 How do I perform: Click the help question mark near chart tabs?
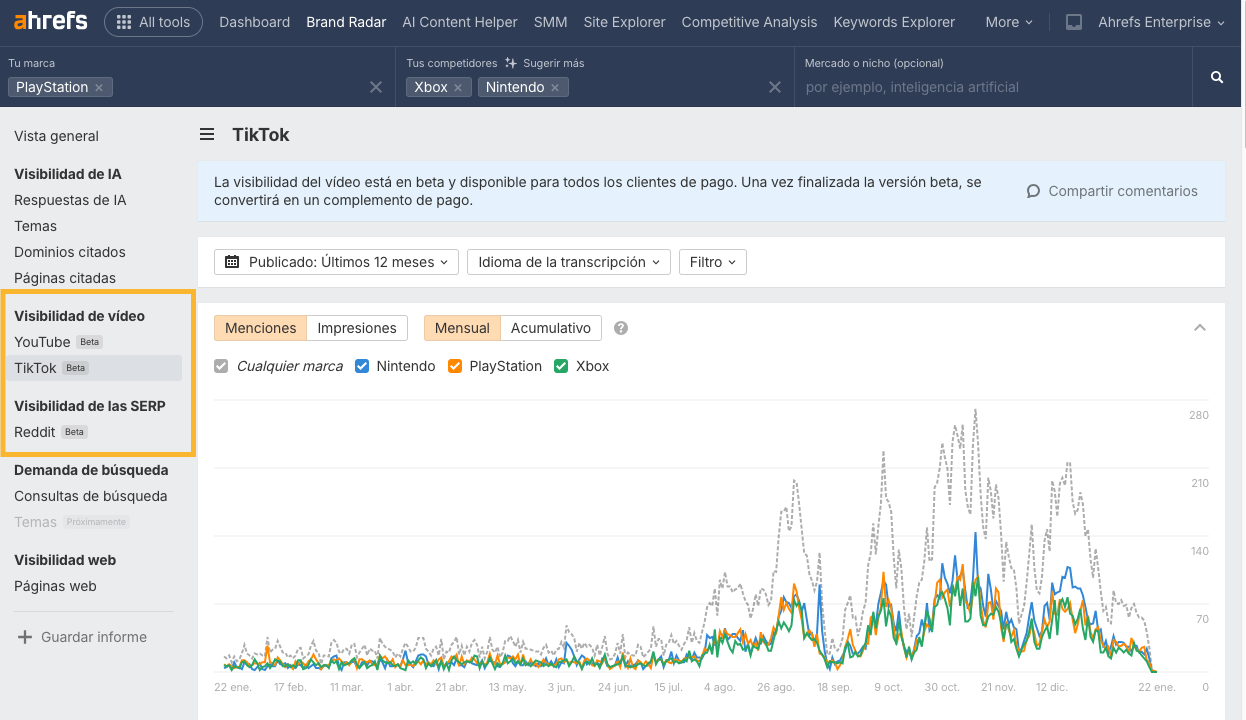620,327
